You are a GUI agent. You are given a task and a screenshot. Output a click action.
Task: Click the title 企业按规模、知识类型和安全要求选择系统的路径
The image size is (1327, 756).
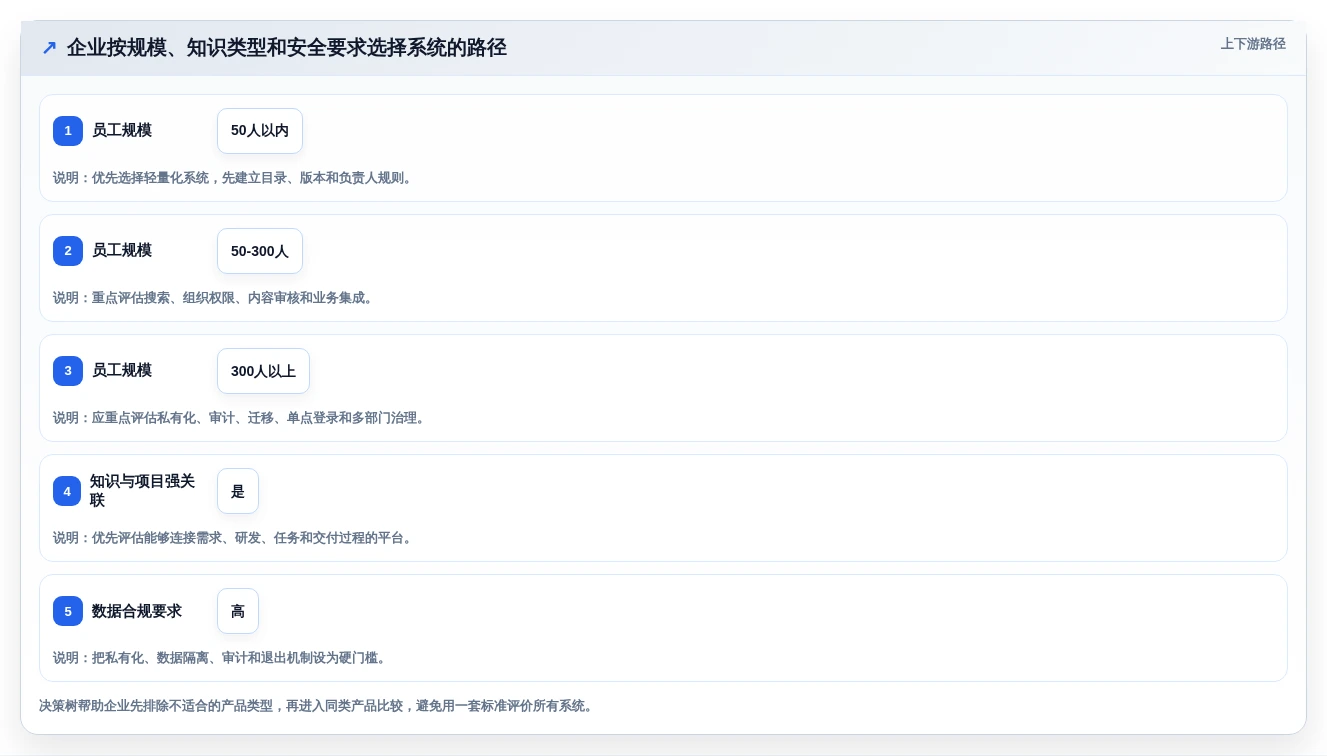(287, 47)
